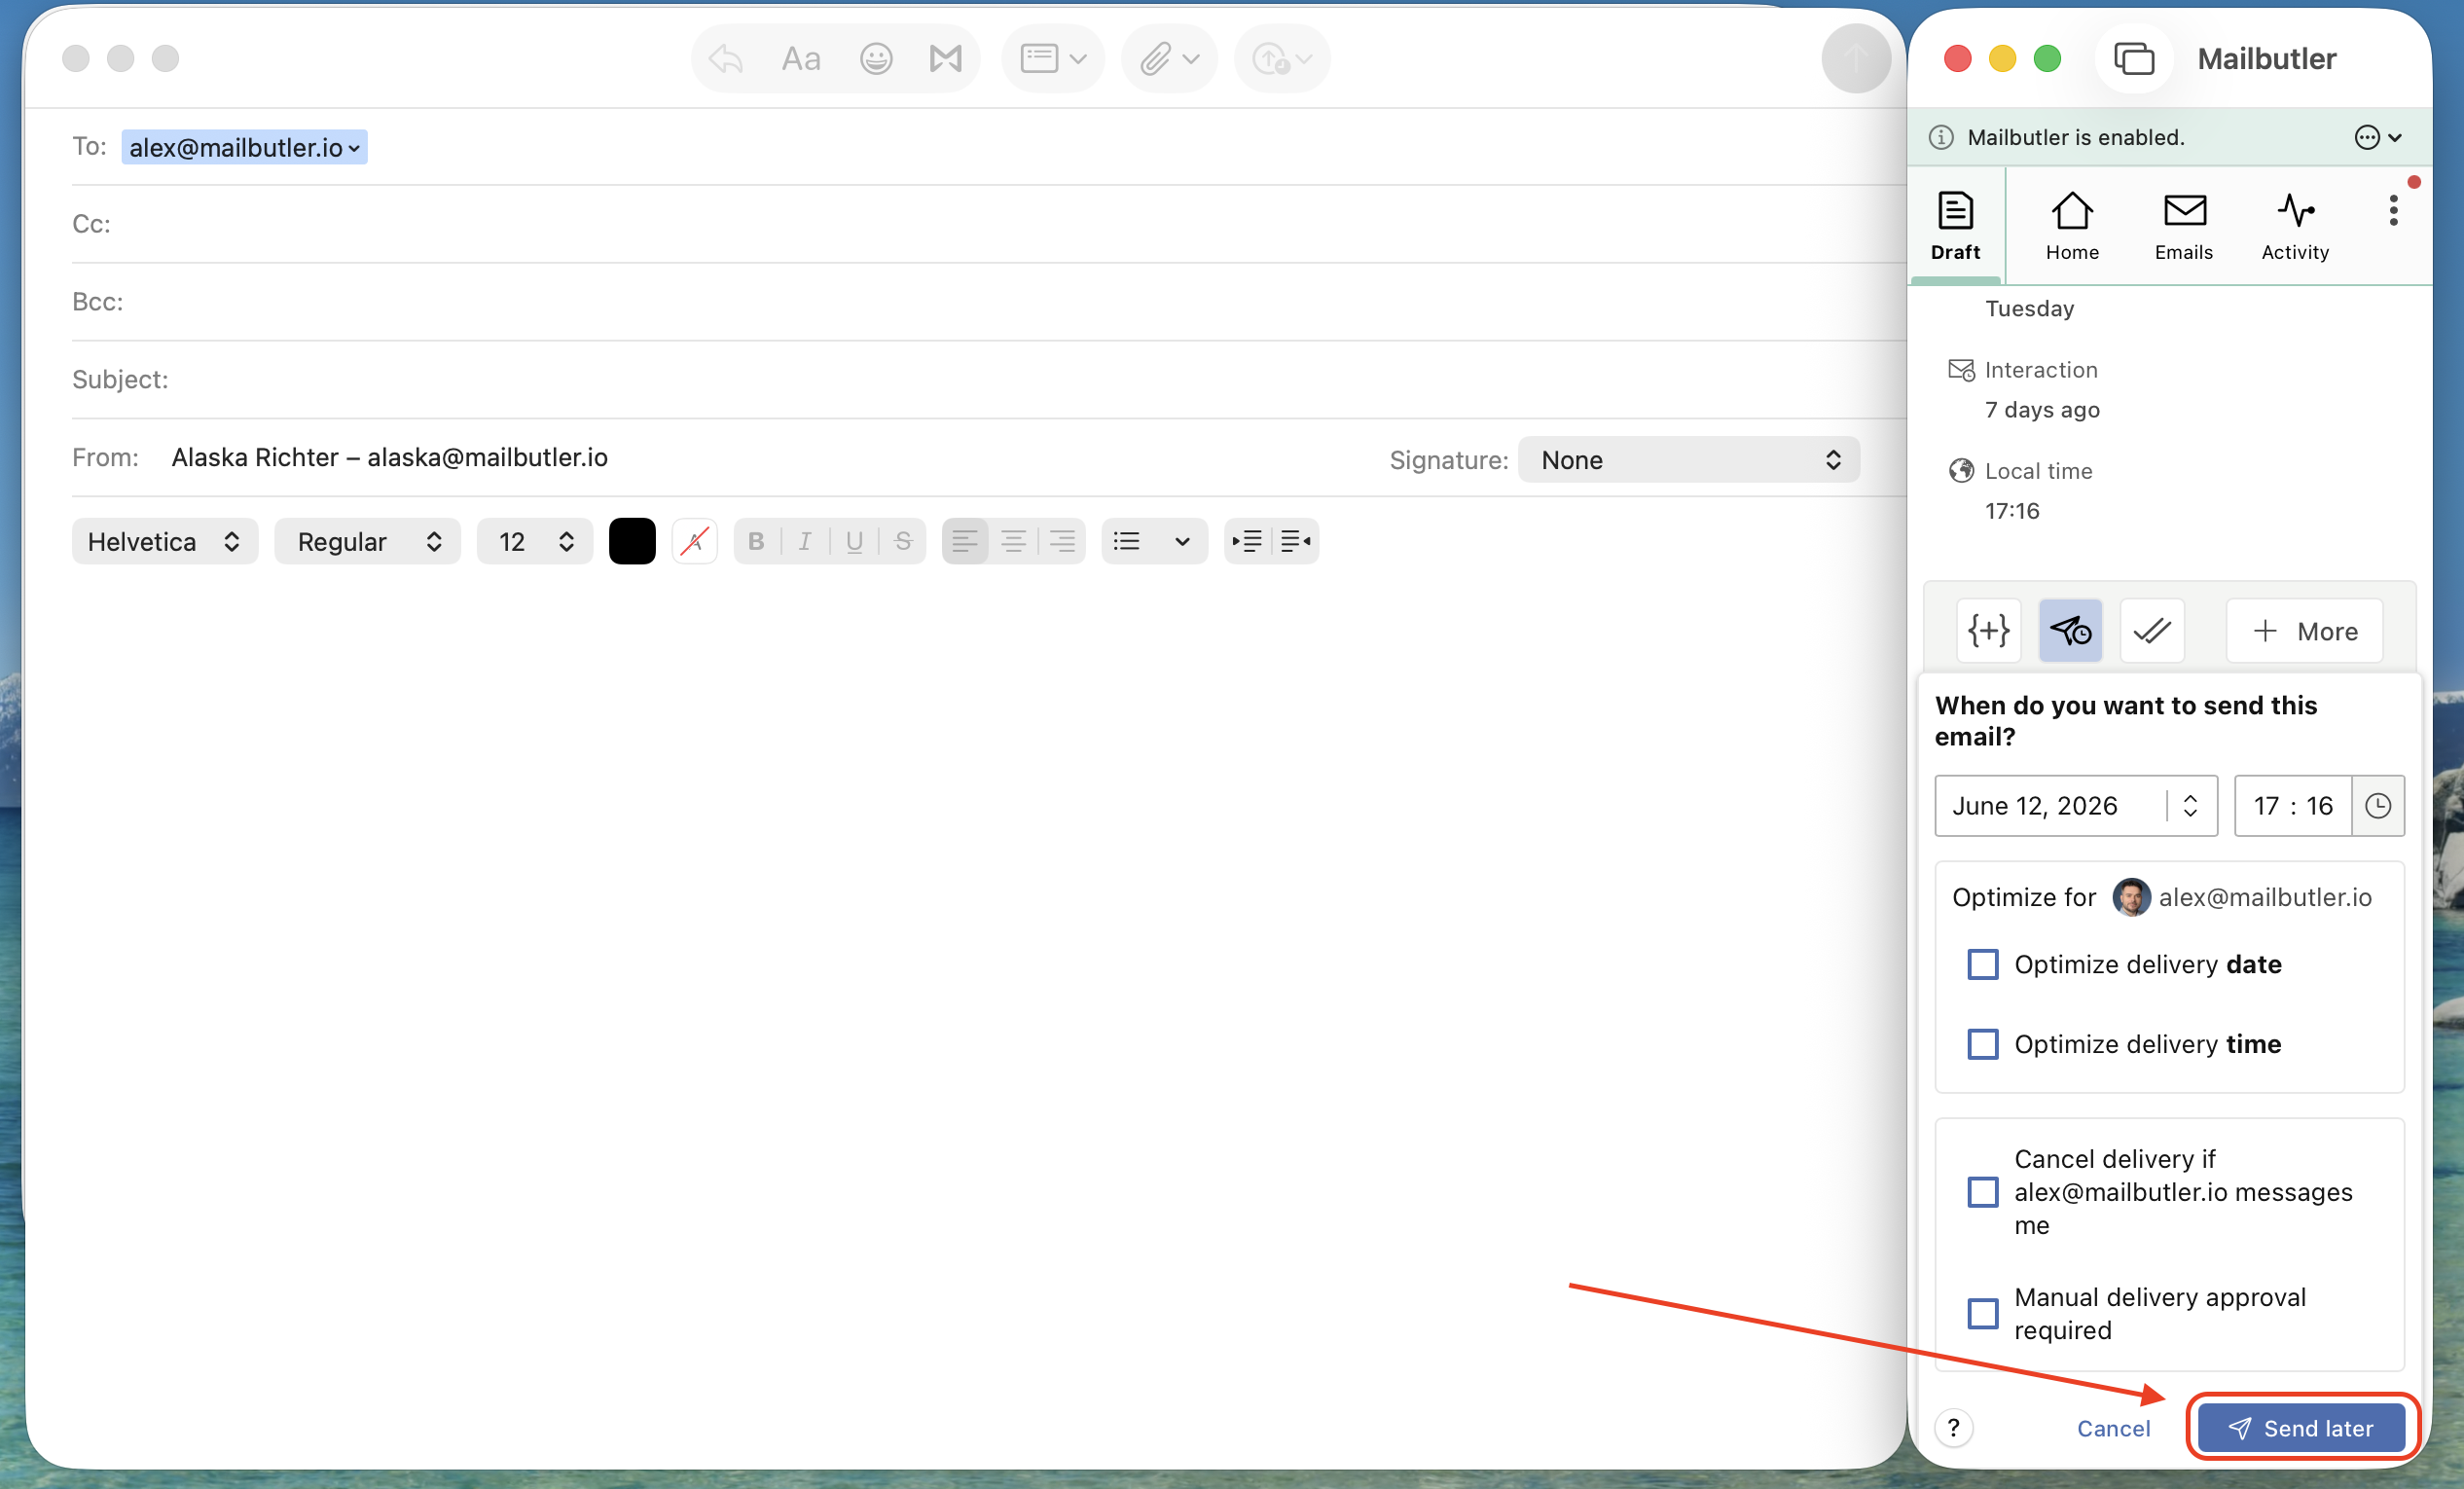Open the Signature None dropdown
This screenshot has width=2464, height=1489.
pos(1689,459)
